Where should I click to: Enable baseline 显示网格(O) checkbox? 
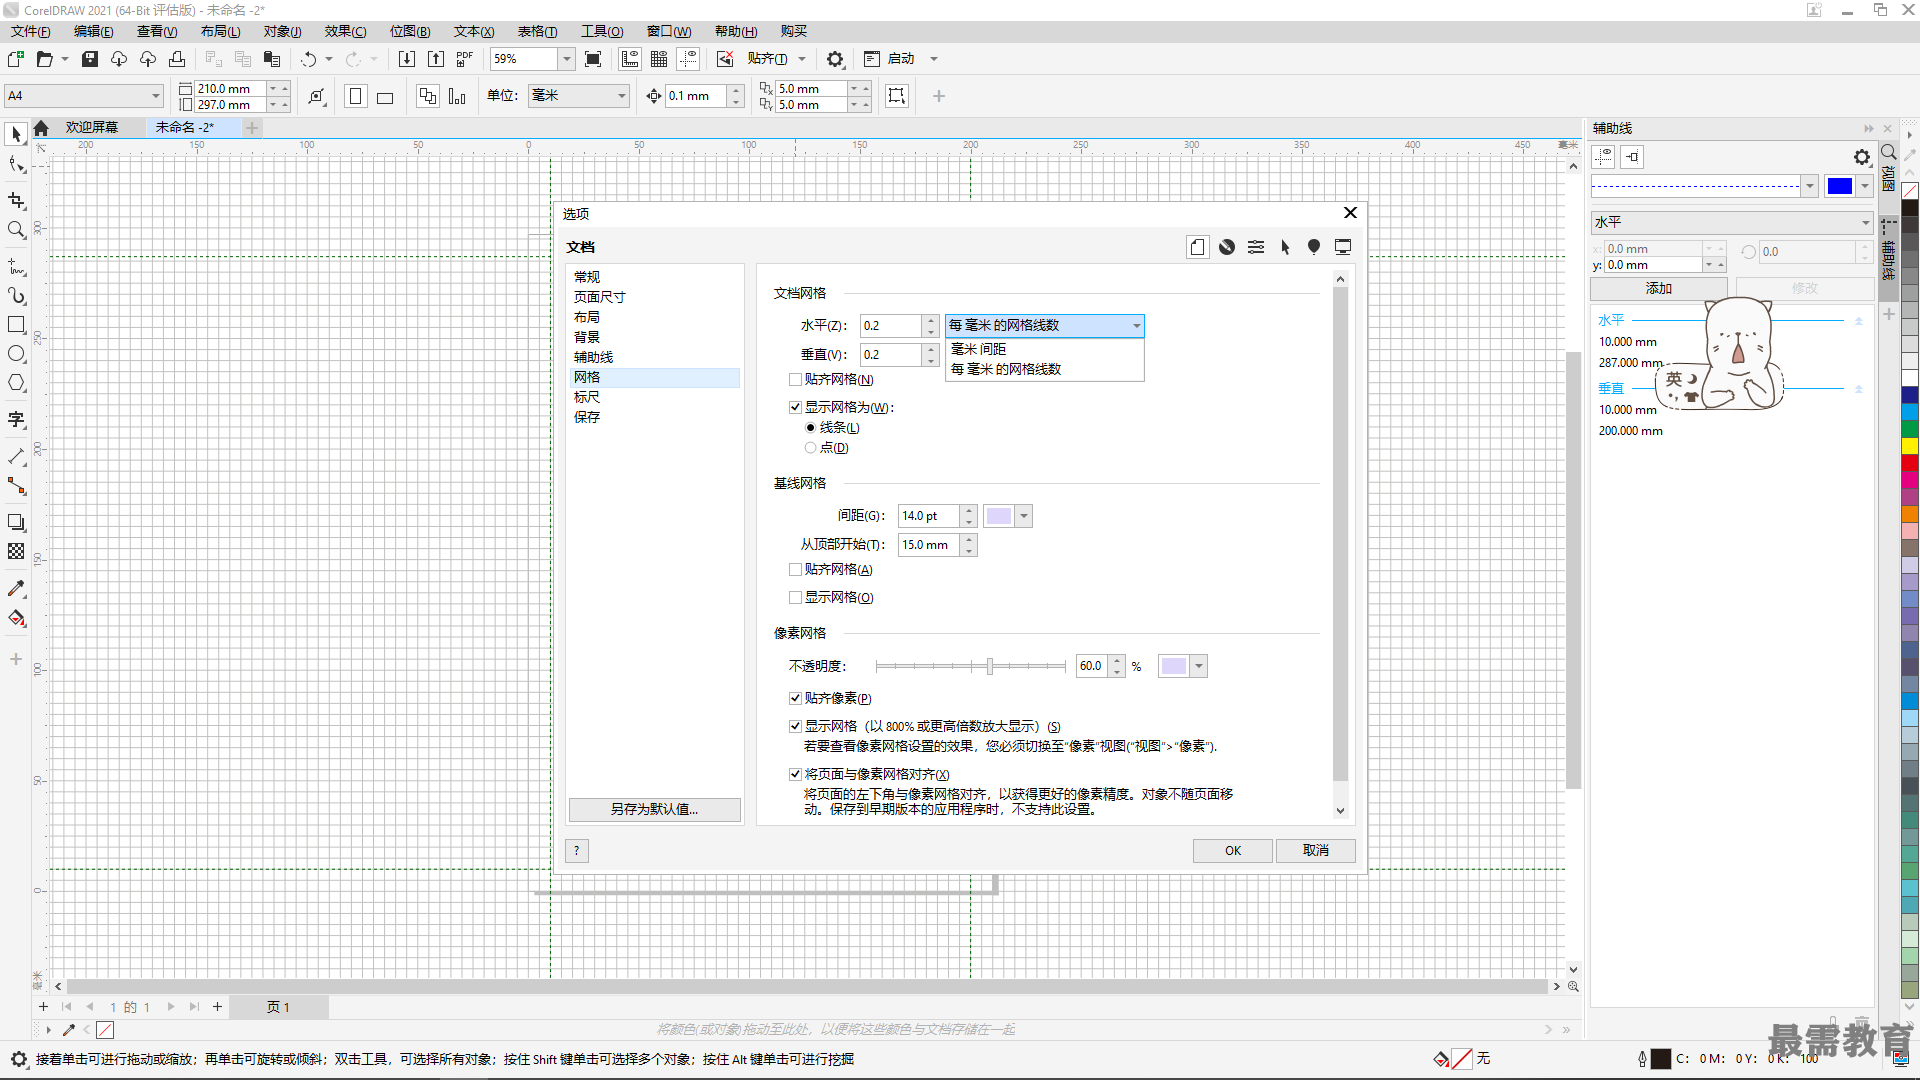(796, 598)
